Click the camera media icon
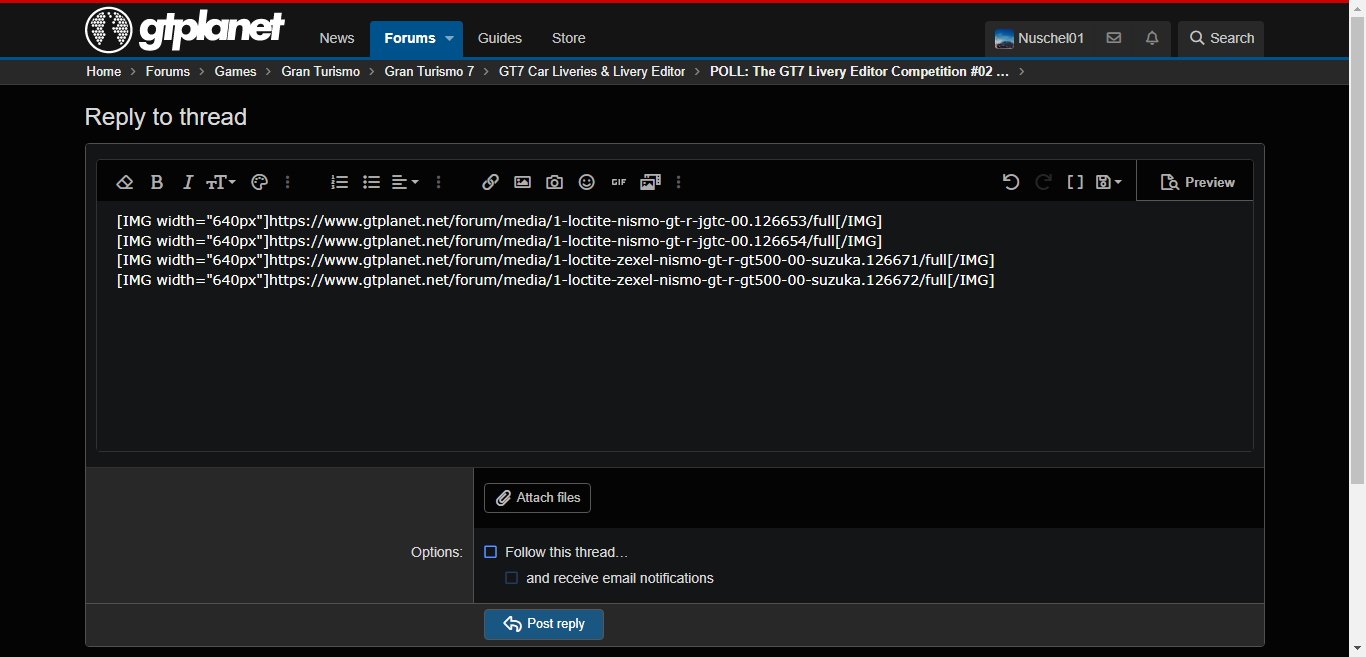This screenshot has height=657, width=1366. [x=554, y=182]
